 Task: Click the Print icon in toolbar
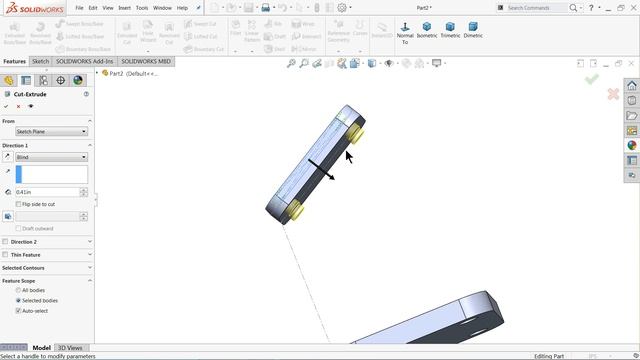[x=266, y=7]
